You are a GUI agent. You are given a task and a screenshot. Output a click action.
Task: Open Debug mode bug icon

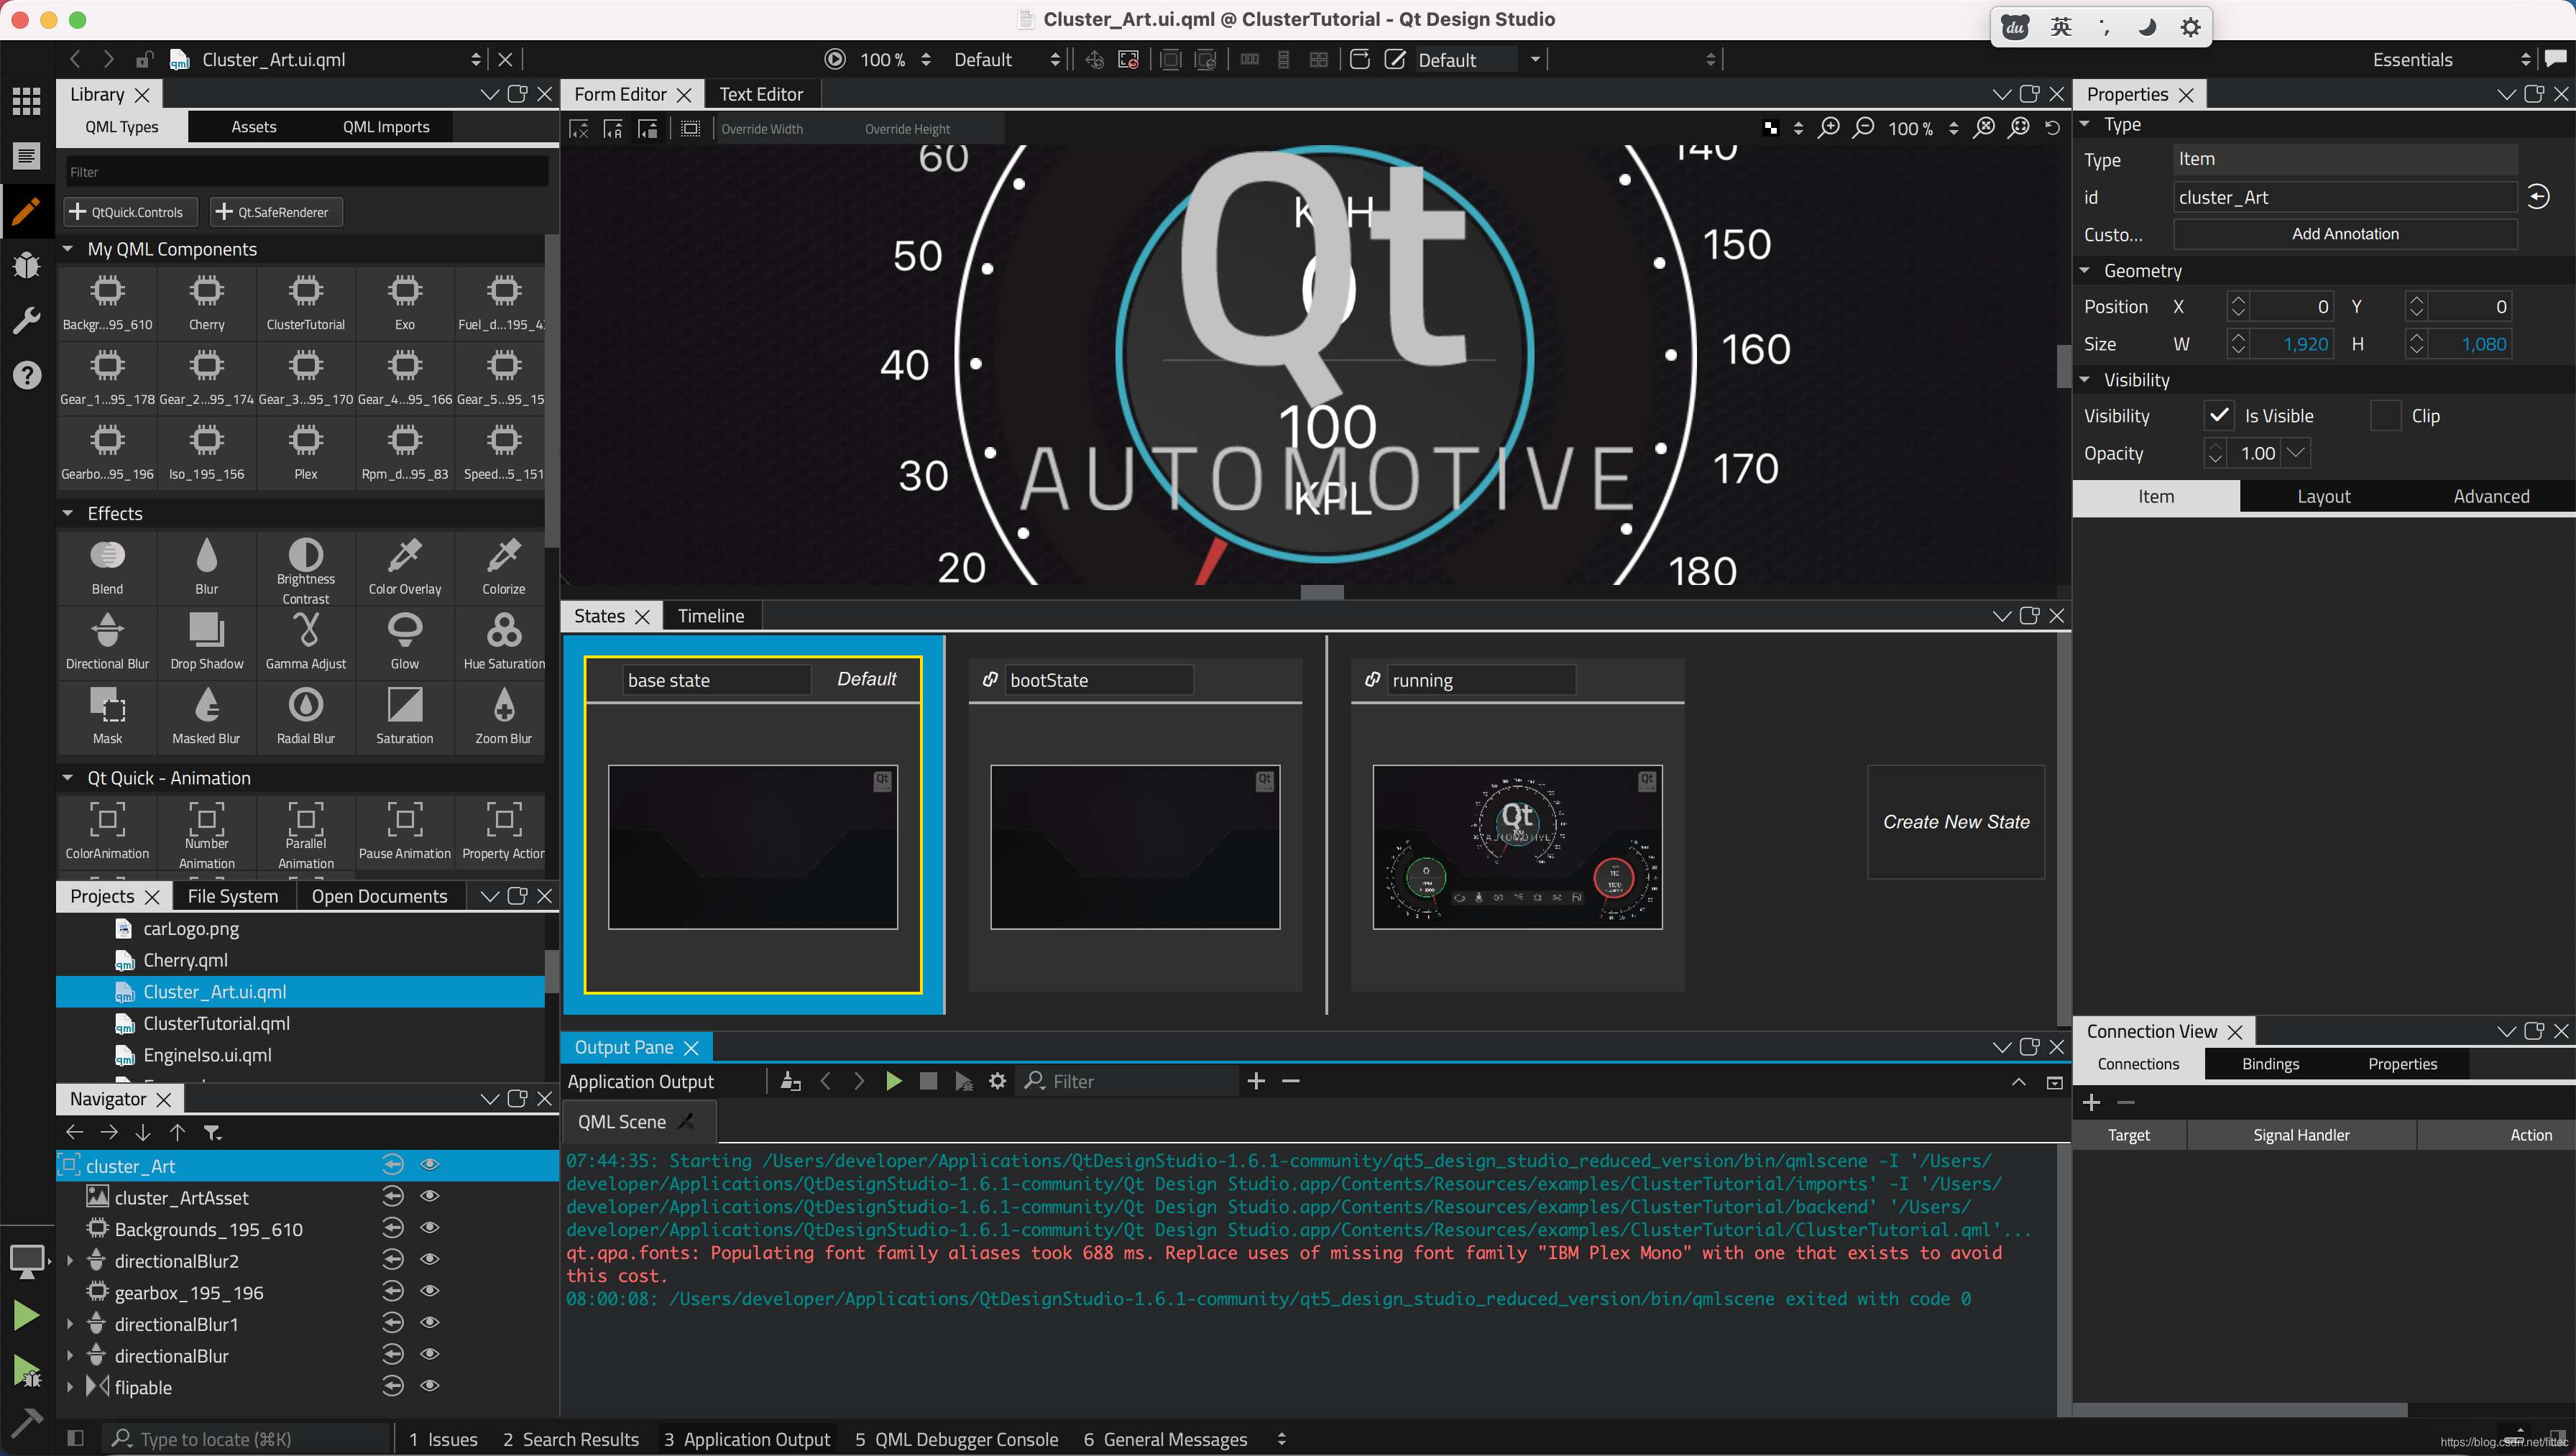point(26,265)
